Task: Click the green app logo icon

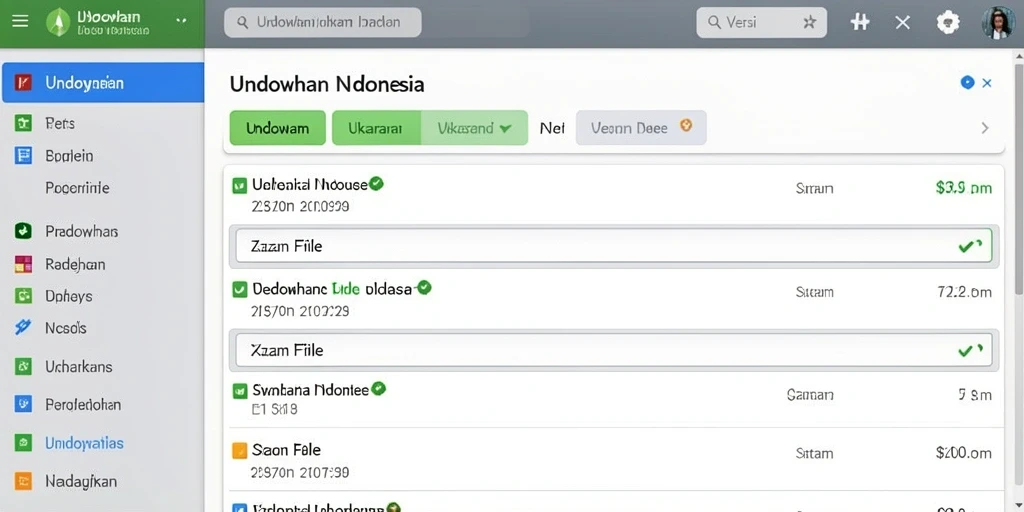Action: pos(58,22)
